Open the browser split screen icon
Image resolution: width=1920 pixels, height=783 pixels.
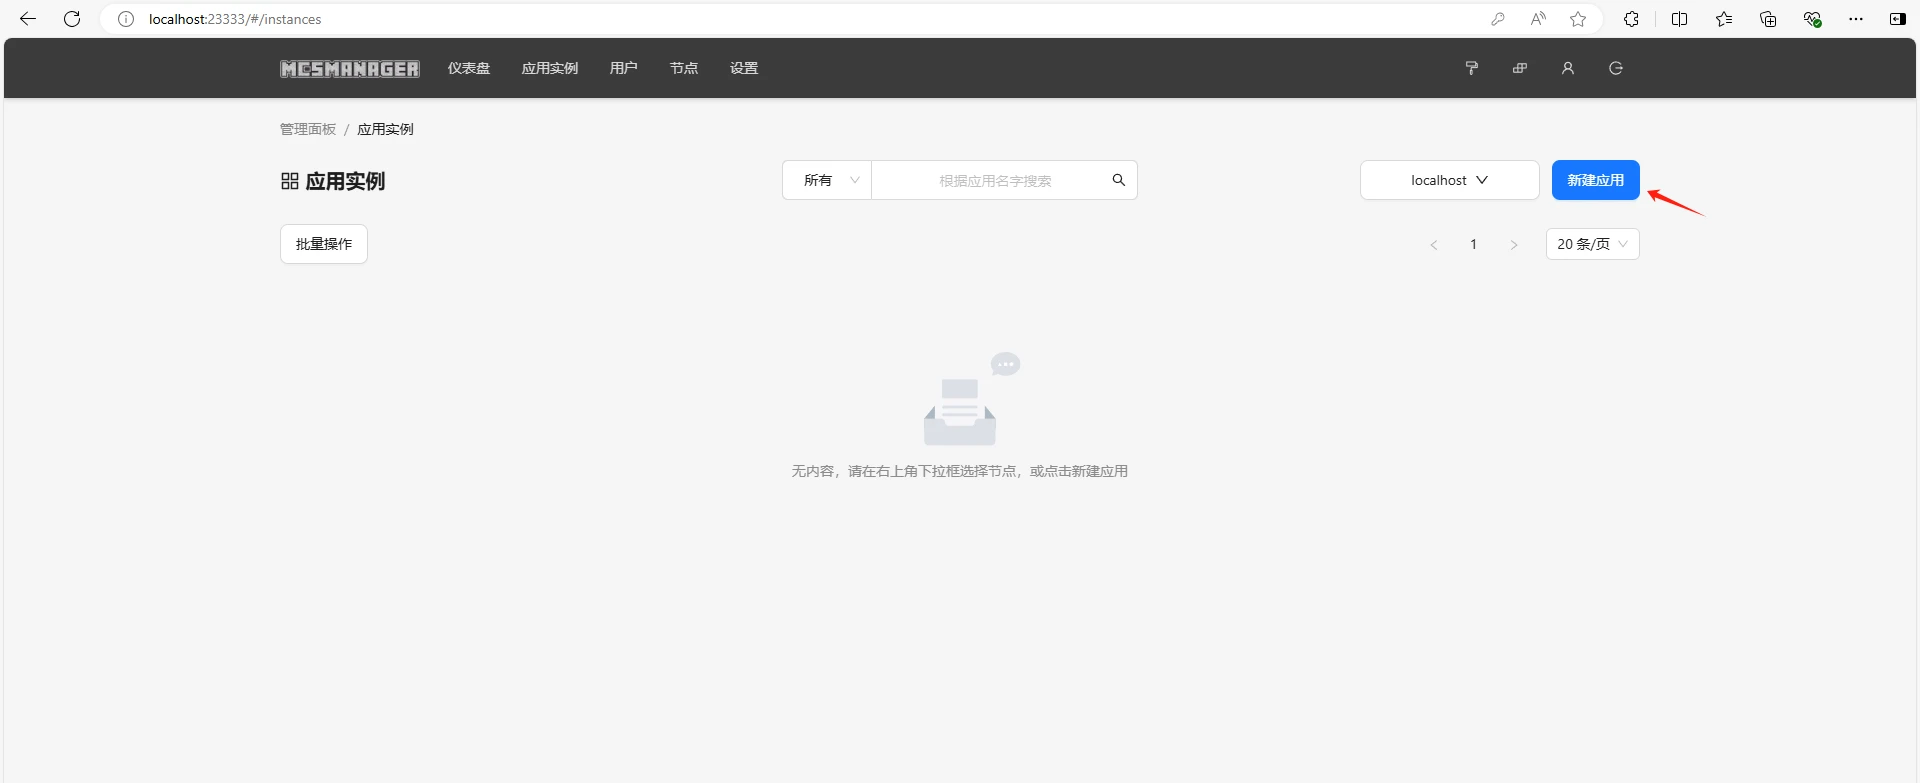pyautogui.click(x=1679, y=19)
